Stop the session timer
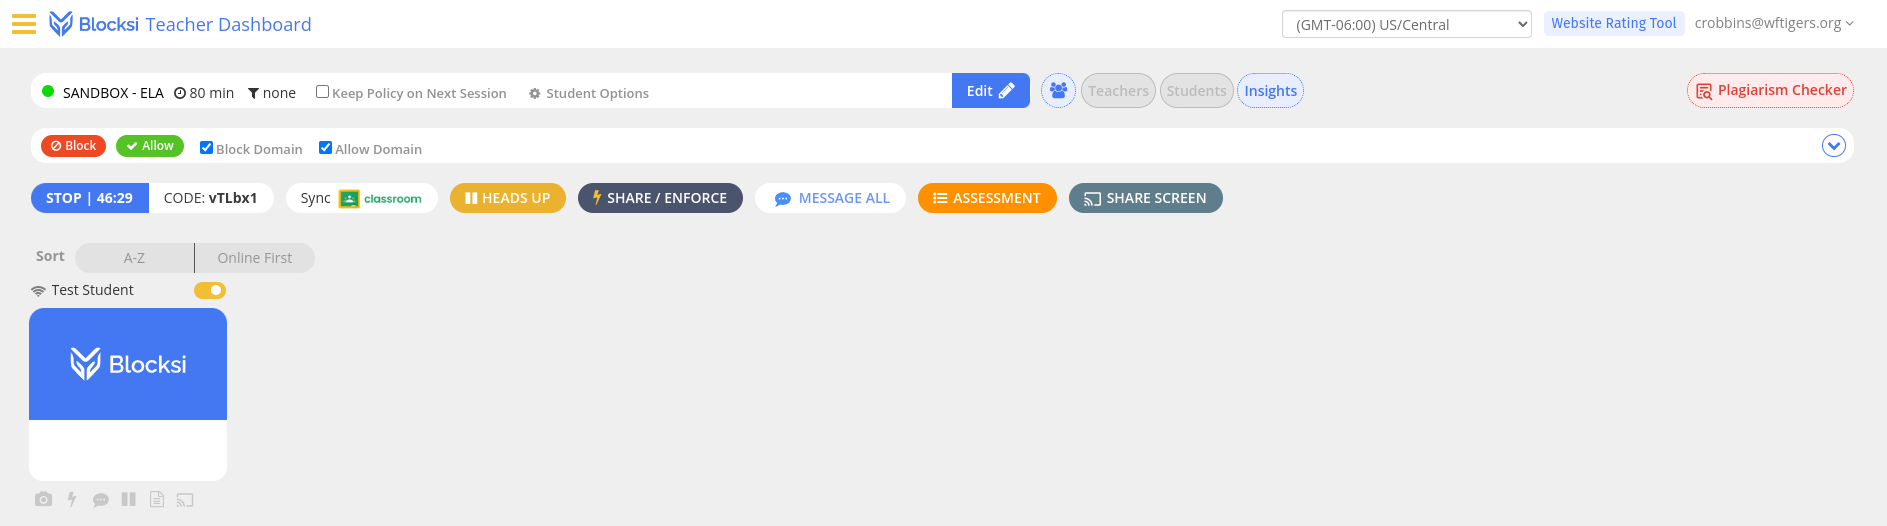The width and height of the screenshot is (1887, 526). click(89, 198)
